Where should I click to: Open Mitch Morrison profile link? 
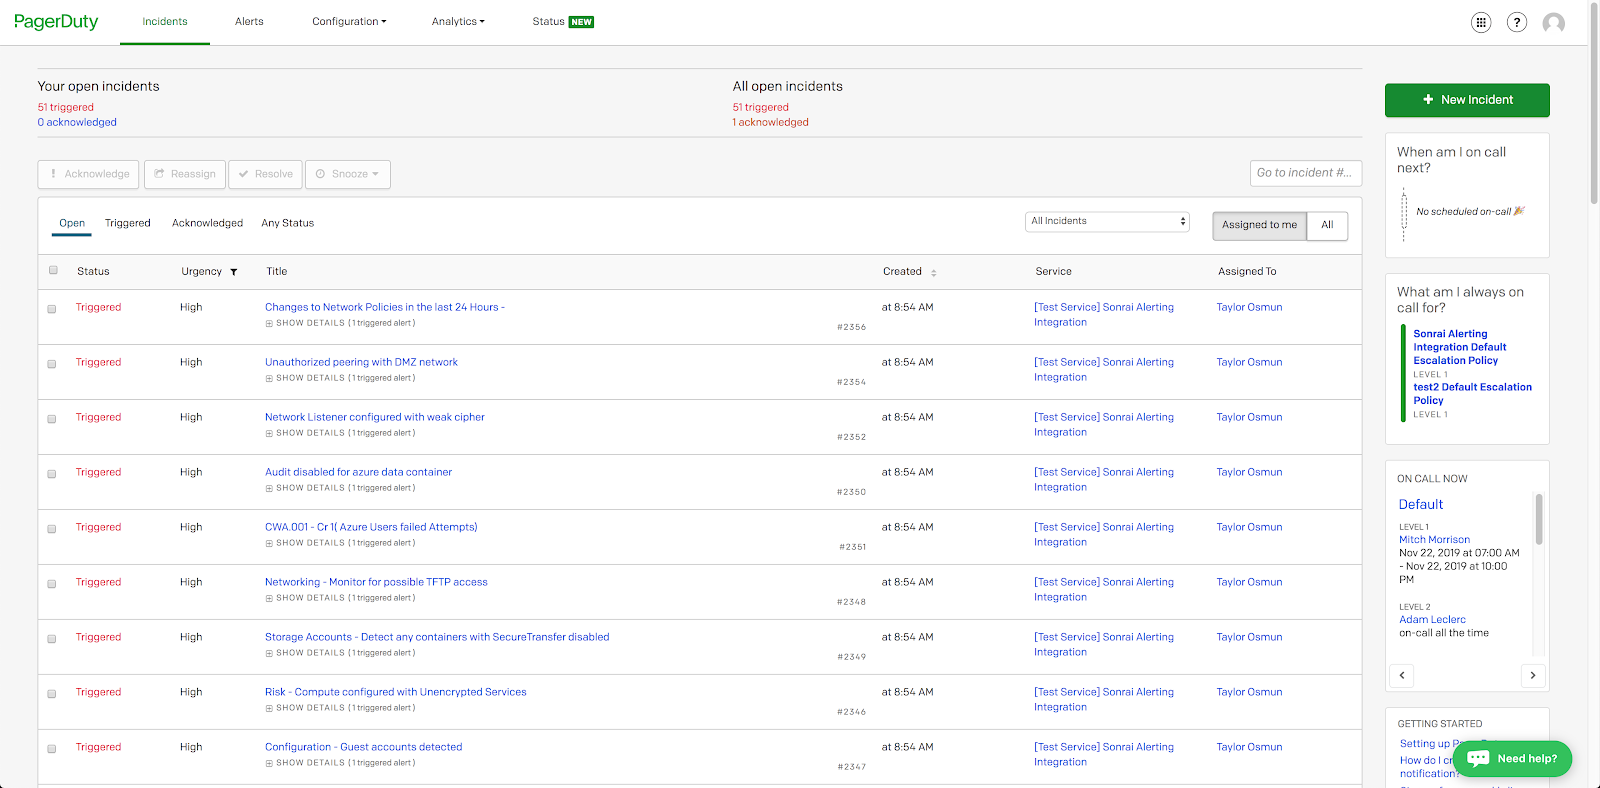[x=1434, y=540]
